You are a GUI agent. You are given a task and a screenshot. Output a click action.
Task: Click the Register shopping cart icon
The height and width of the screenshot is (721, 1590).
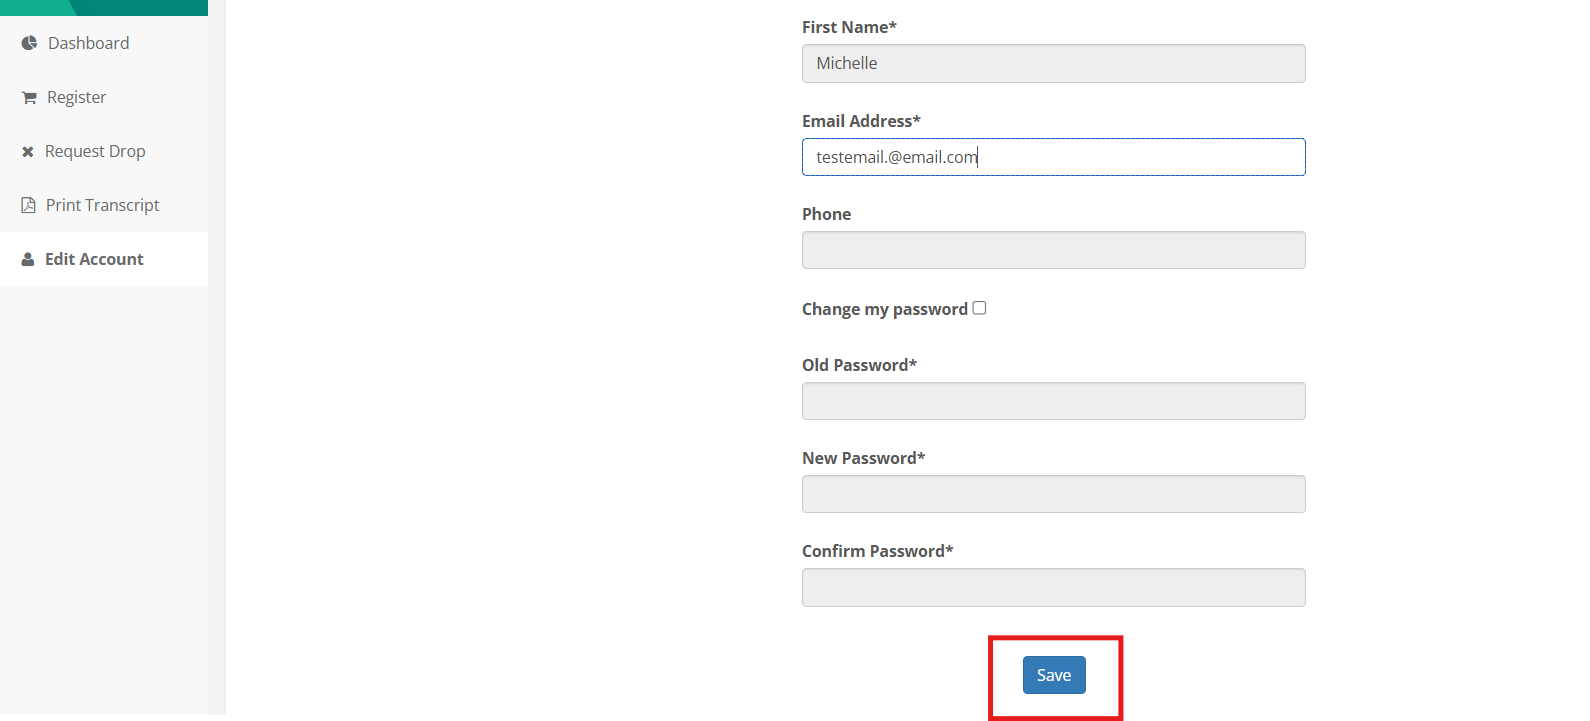coord(29,98)
